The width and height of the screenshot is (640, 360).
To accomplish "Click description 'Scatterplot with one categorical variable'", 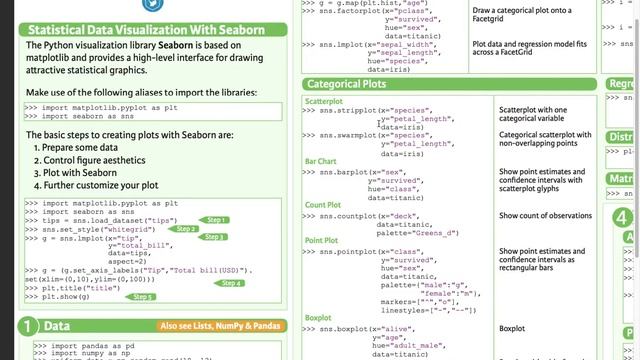I will 533,114.
